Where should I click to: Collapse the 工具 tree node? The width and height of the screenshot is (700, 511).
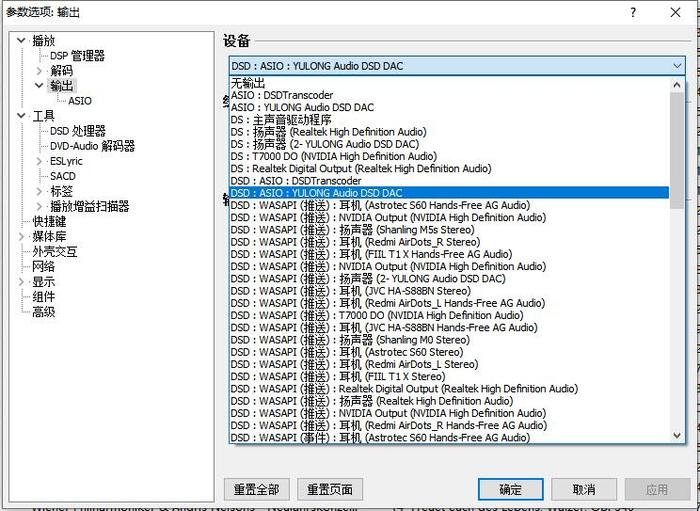tap(21, 116)
